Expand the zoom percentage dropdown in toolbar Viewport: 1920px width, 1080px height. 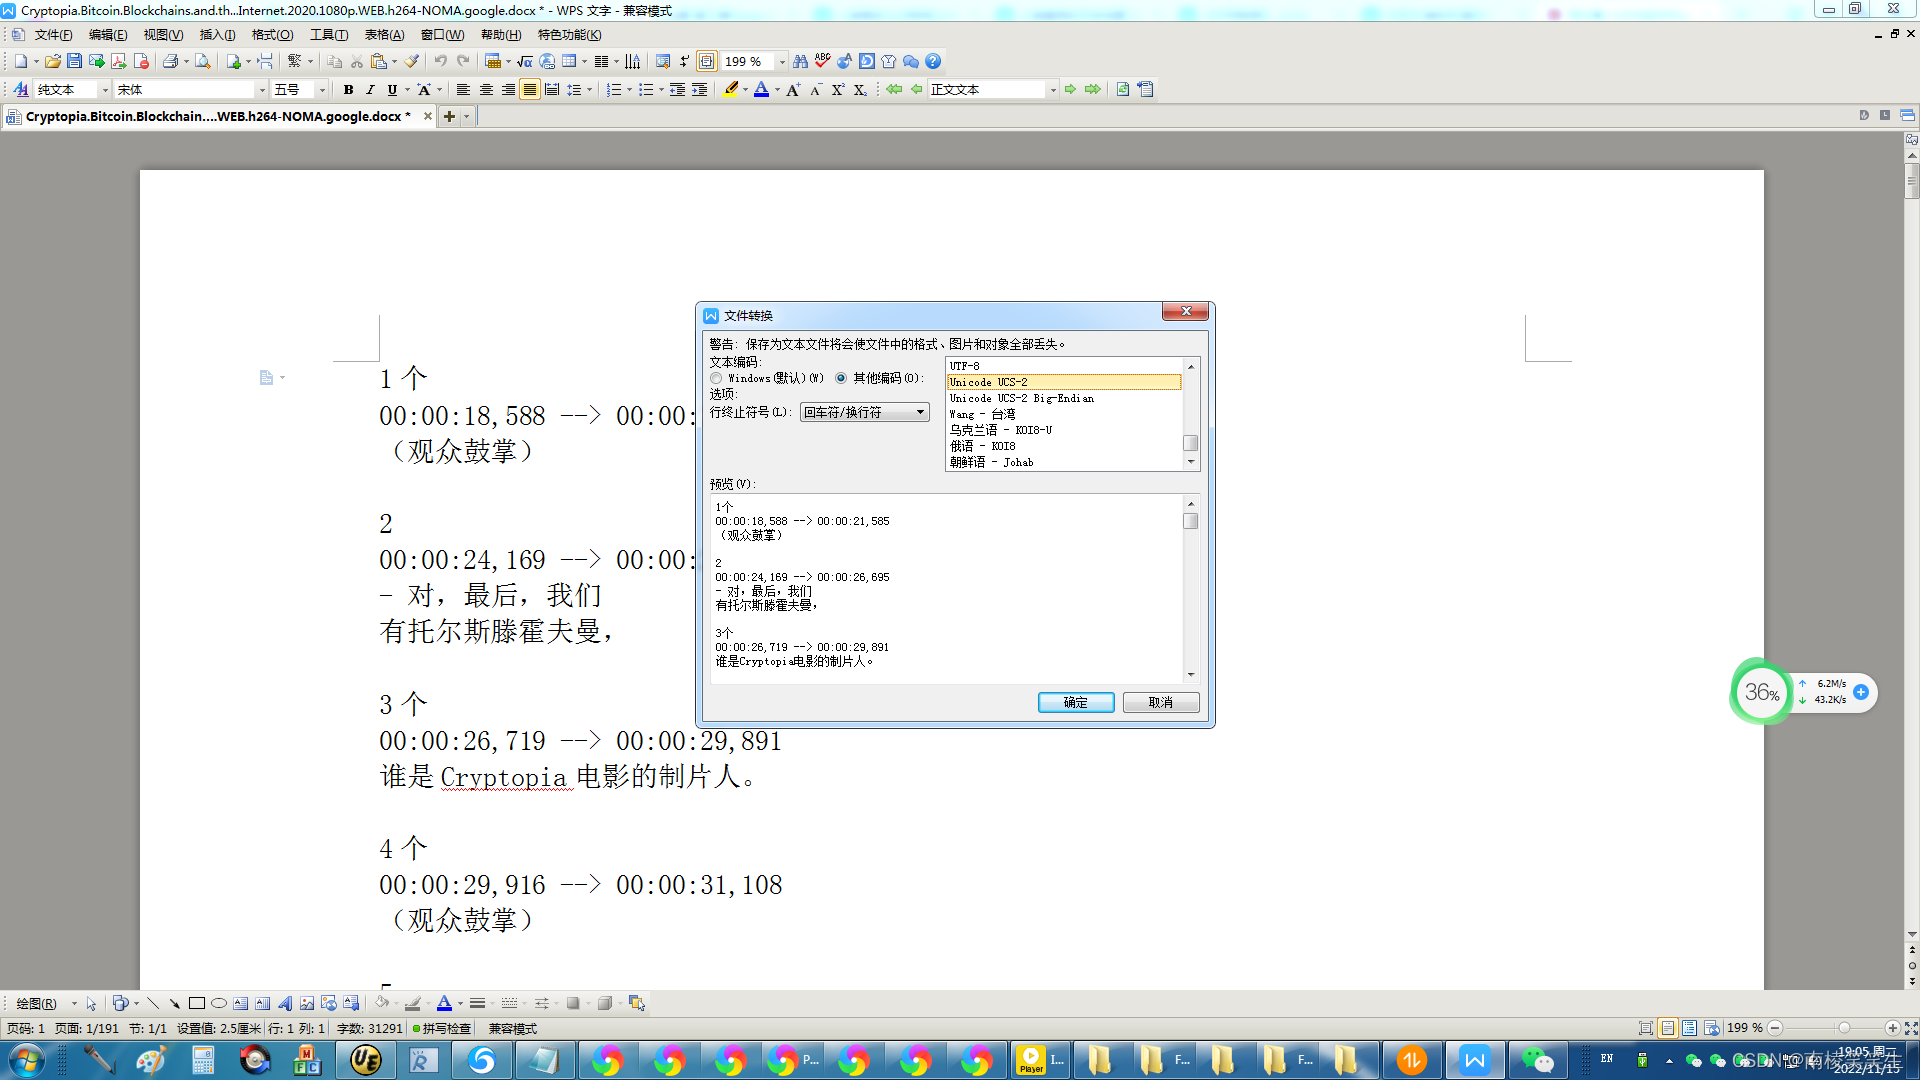[x=782, y=61]
